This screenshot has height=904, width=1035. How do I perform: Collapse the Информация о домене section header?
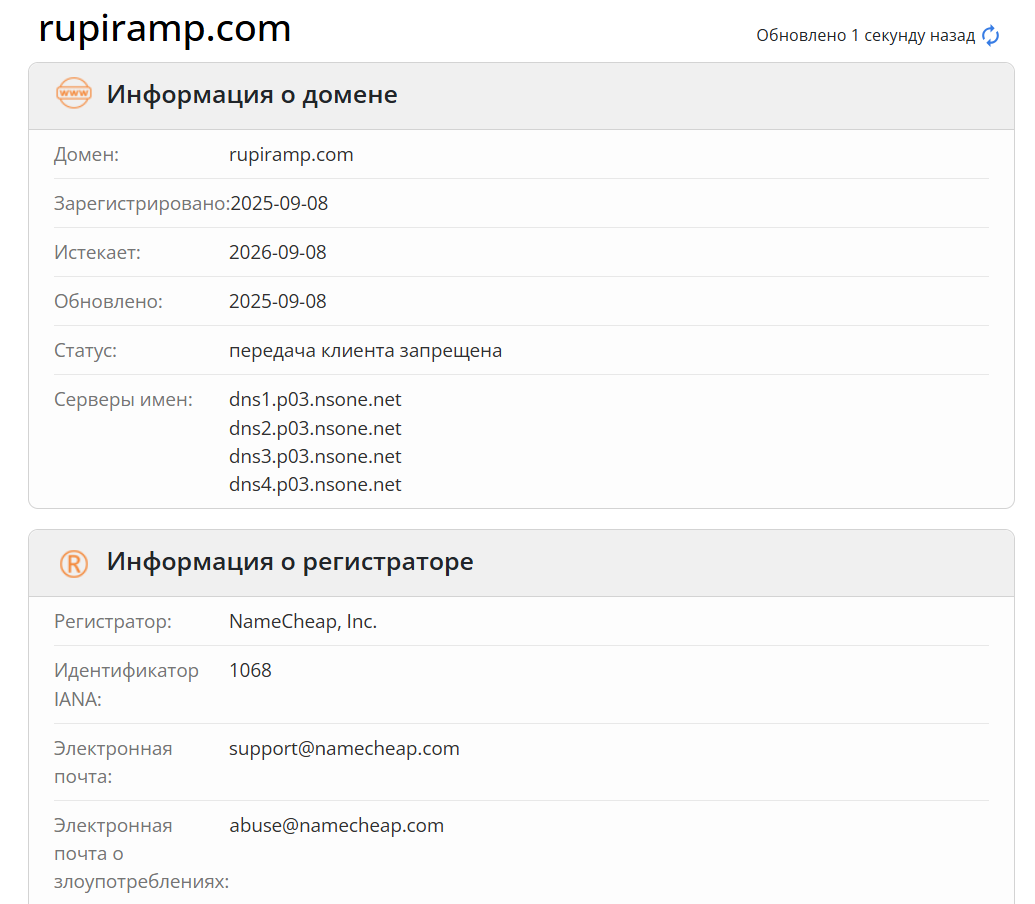[x=251, y=94]
